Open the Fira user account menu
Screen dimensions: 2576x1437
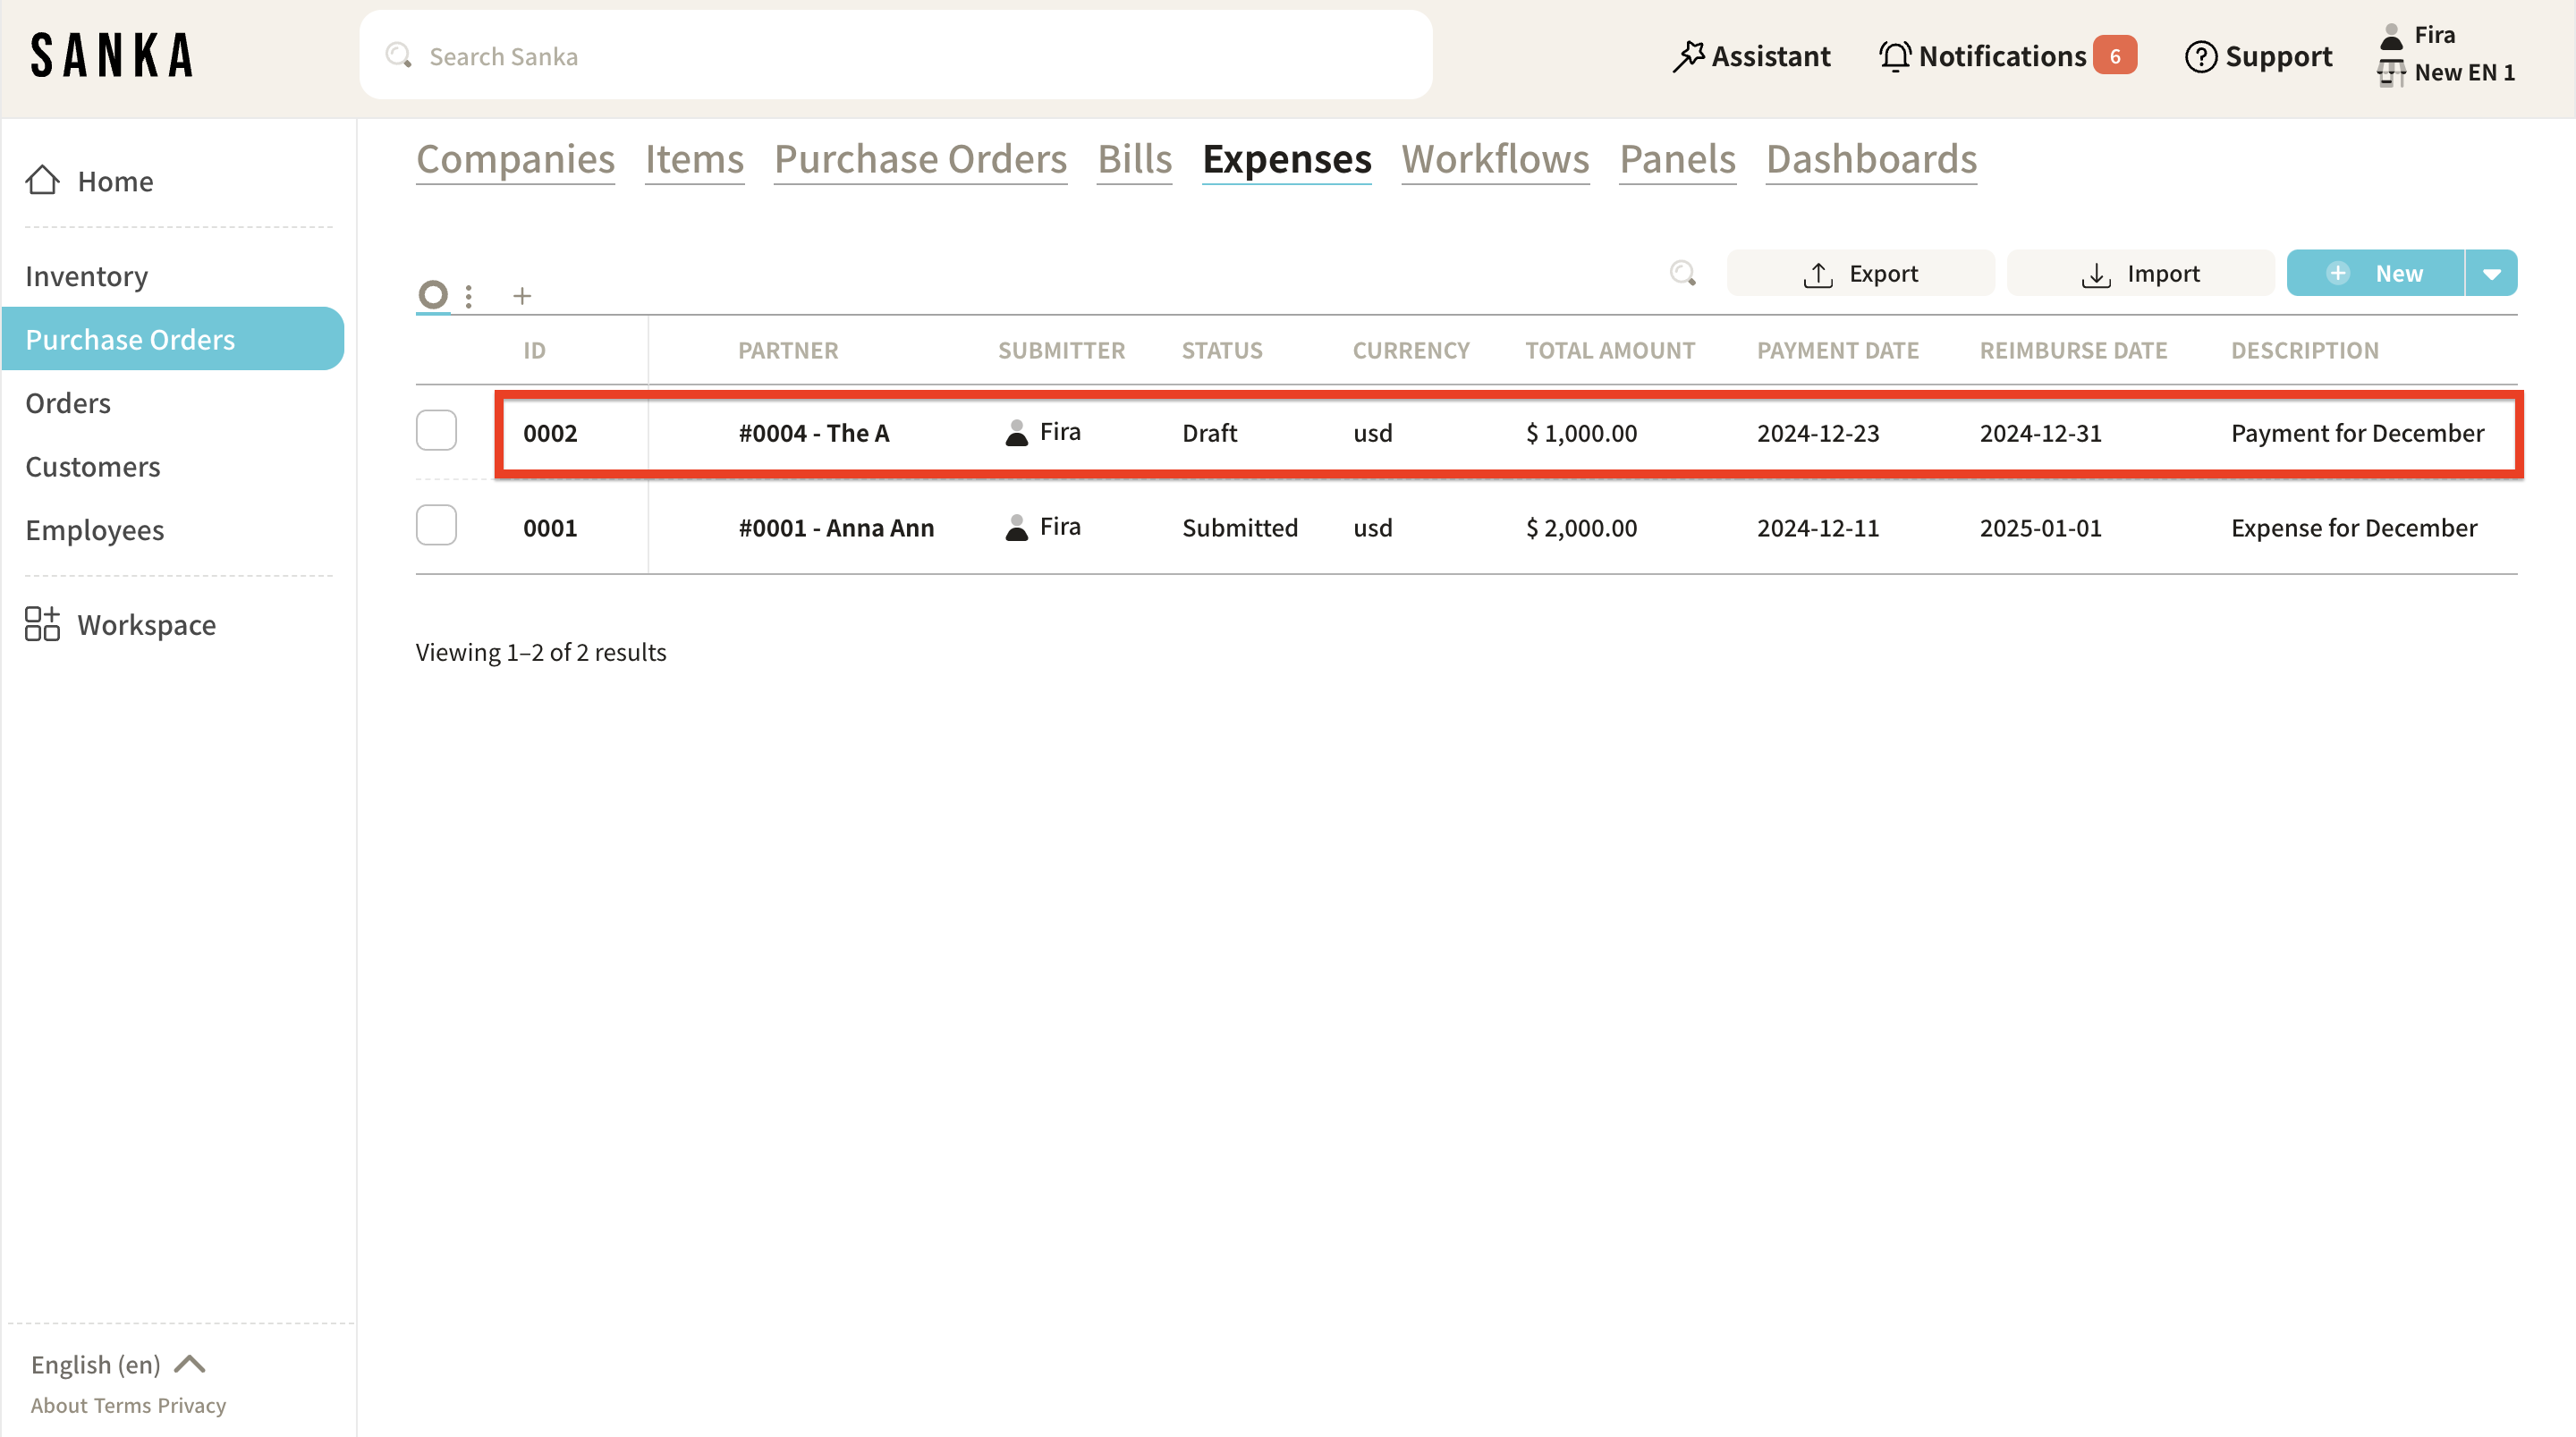(x=2433, y=35)
